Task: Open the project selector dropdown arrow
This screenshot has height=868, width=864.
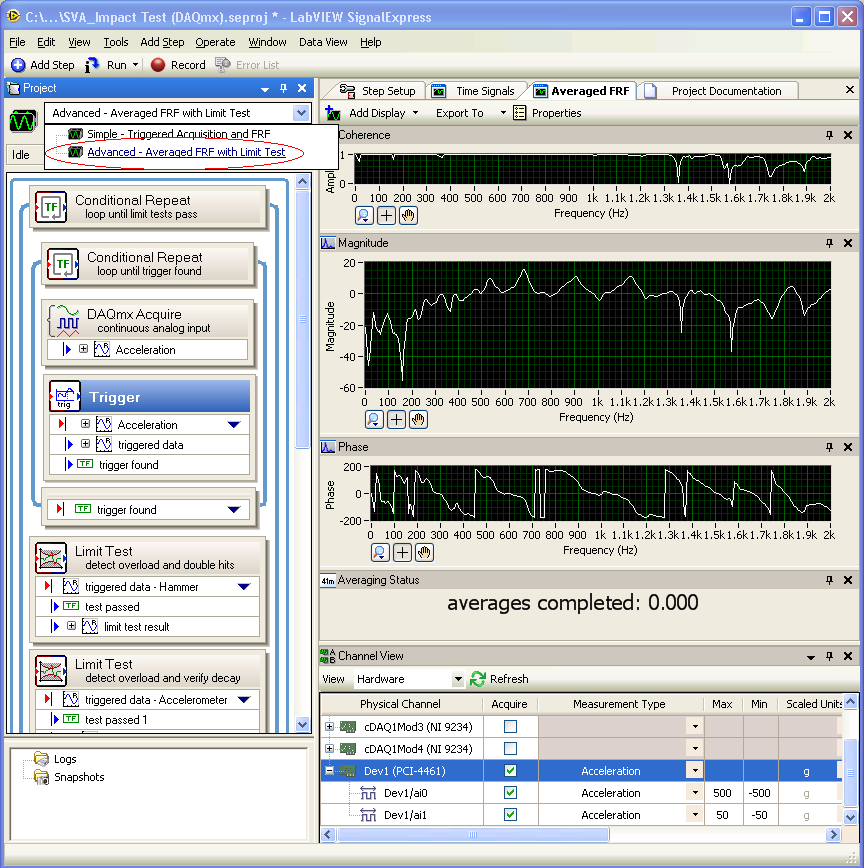Action: point(301,113)
